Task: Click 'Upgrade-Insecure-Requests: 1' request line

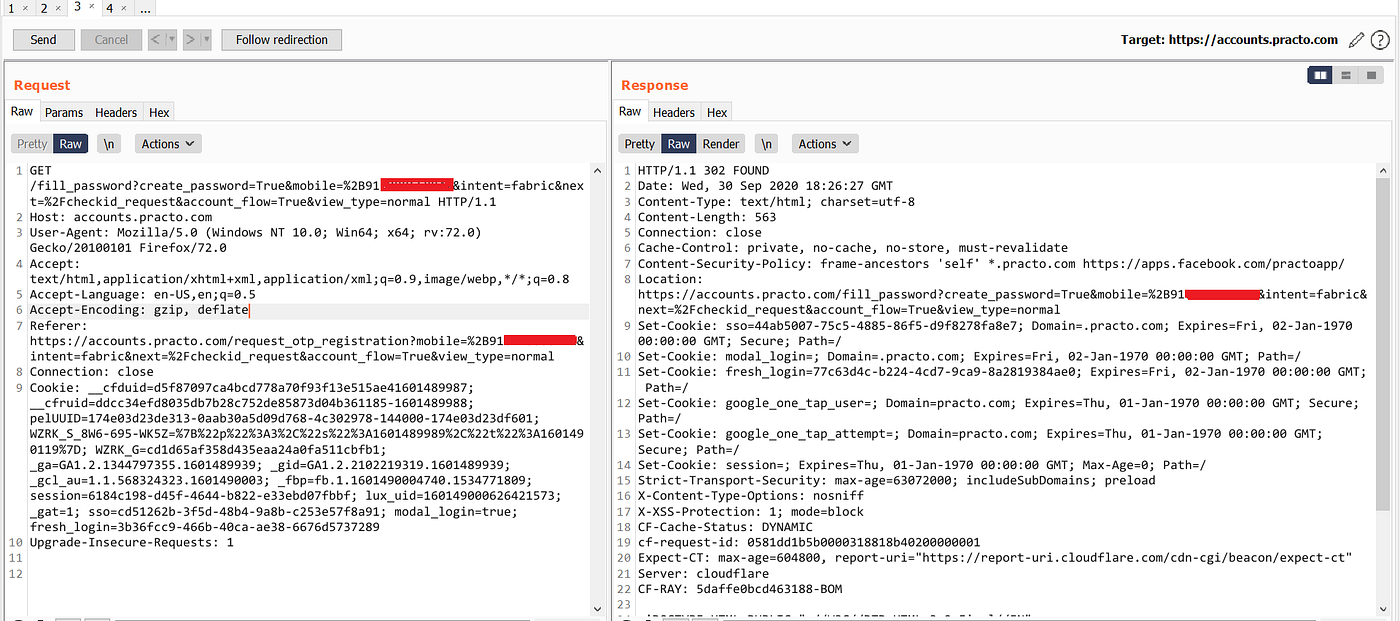Action: [132, 543]
